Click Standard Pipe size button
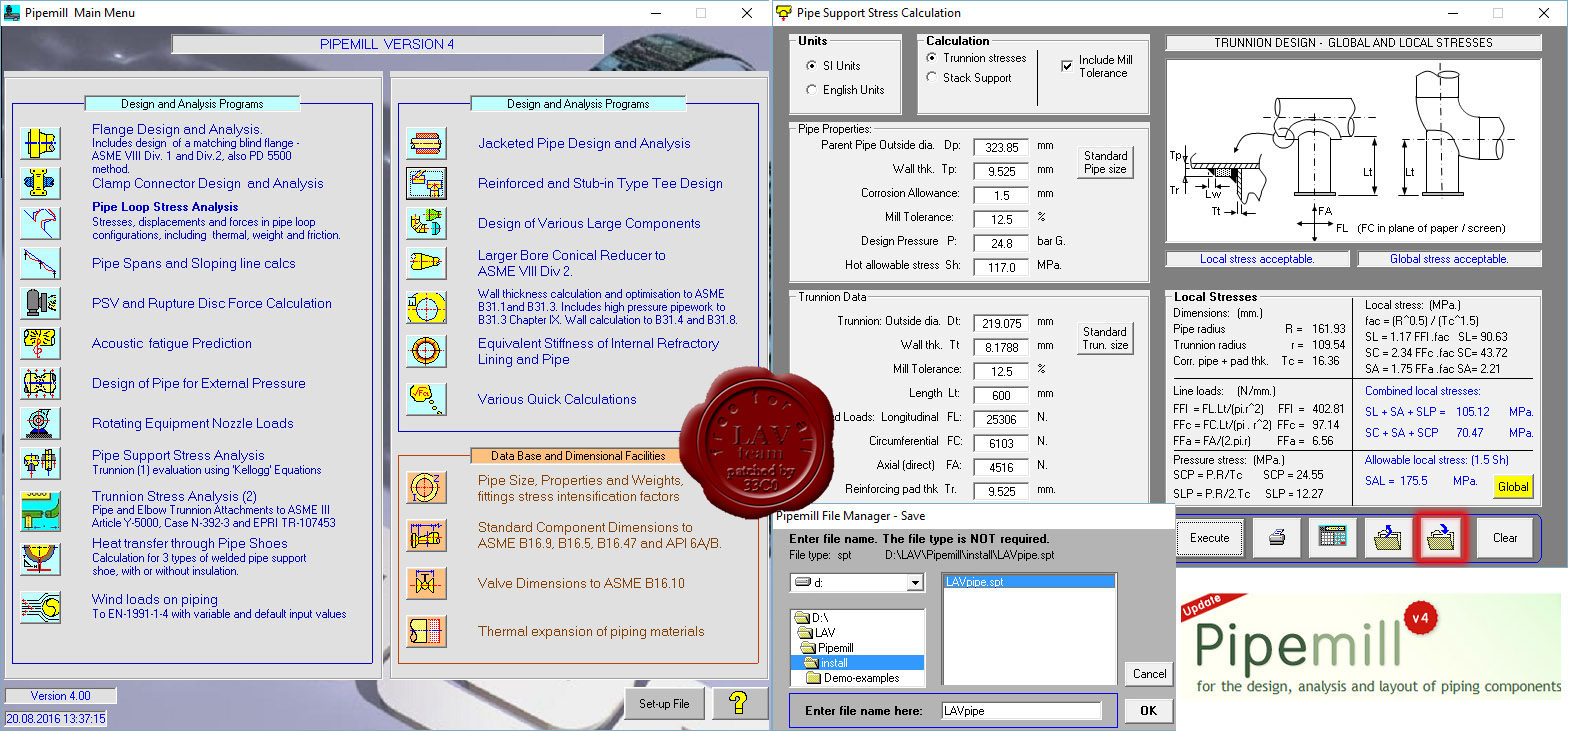The height and width of the screenshot is (731, 1569). 1105,163
